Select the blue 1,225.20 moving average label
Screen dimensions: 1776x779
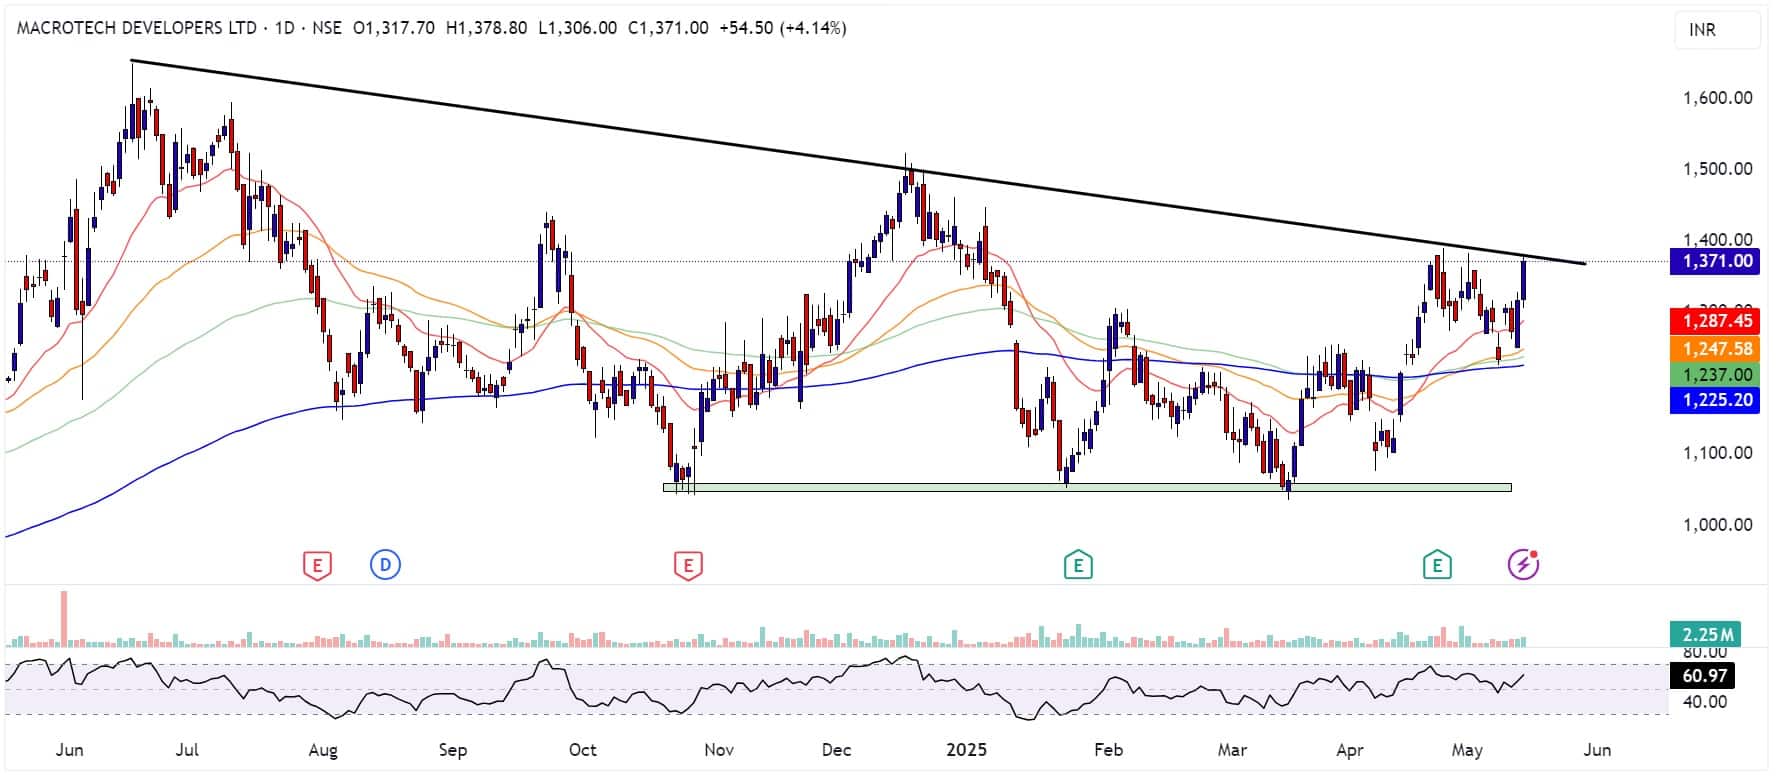click(1714, 401)
